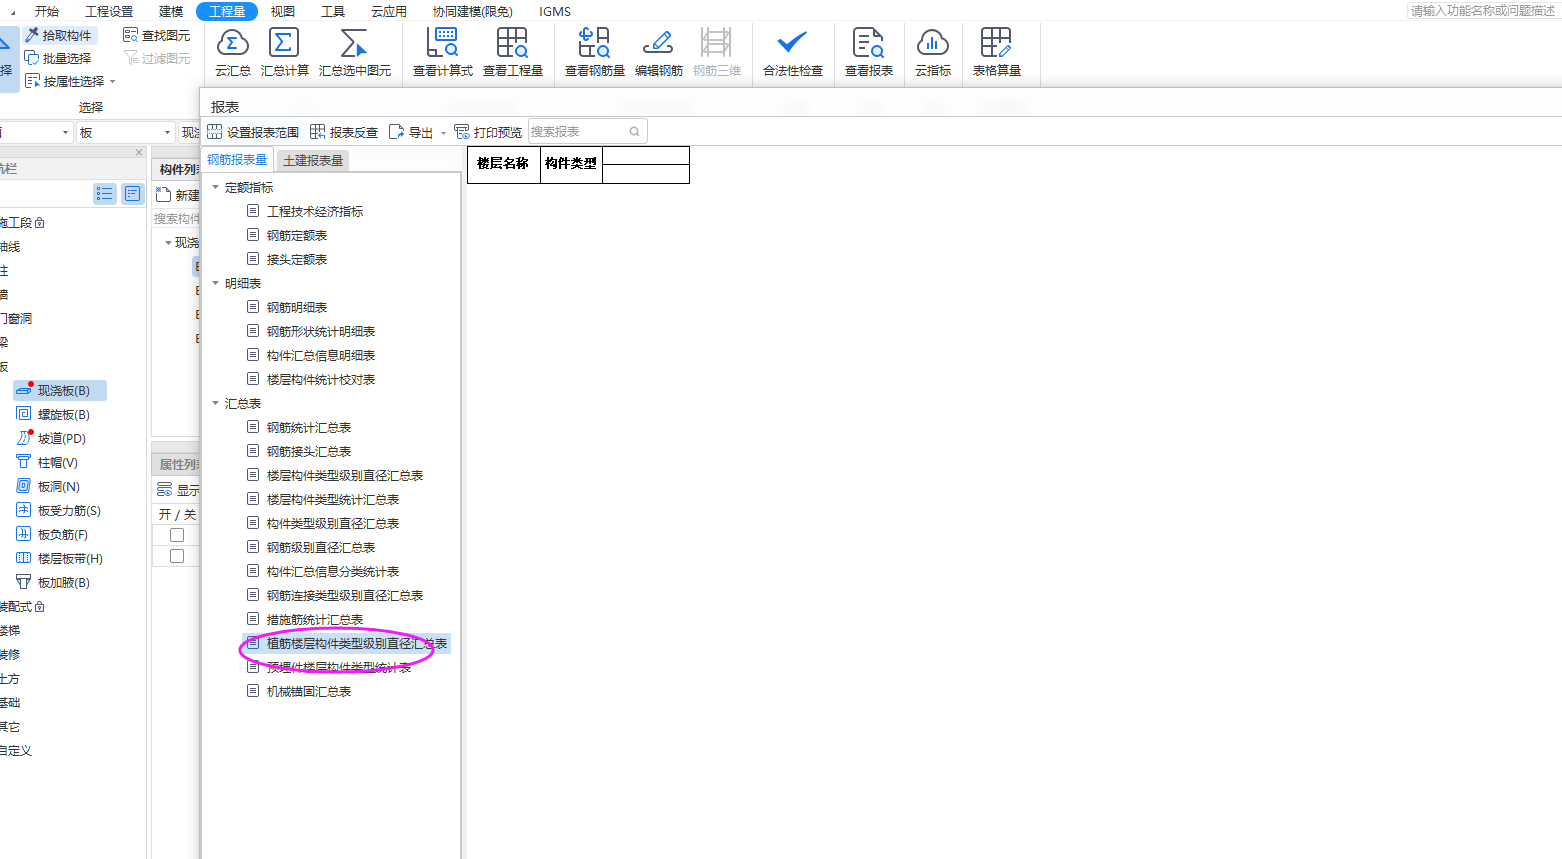Open 构件汇总信息明细表 report
The height and width of the screenshot is (859, 1562).
(x=321, y=355)
